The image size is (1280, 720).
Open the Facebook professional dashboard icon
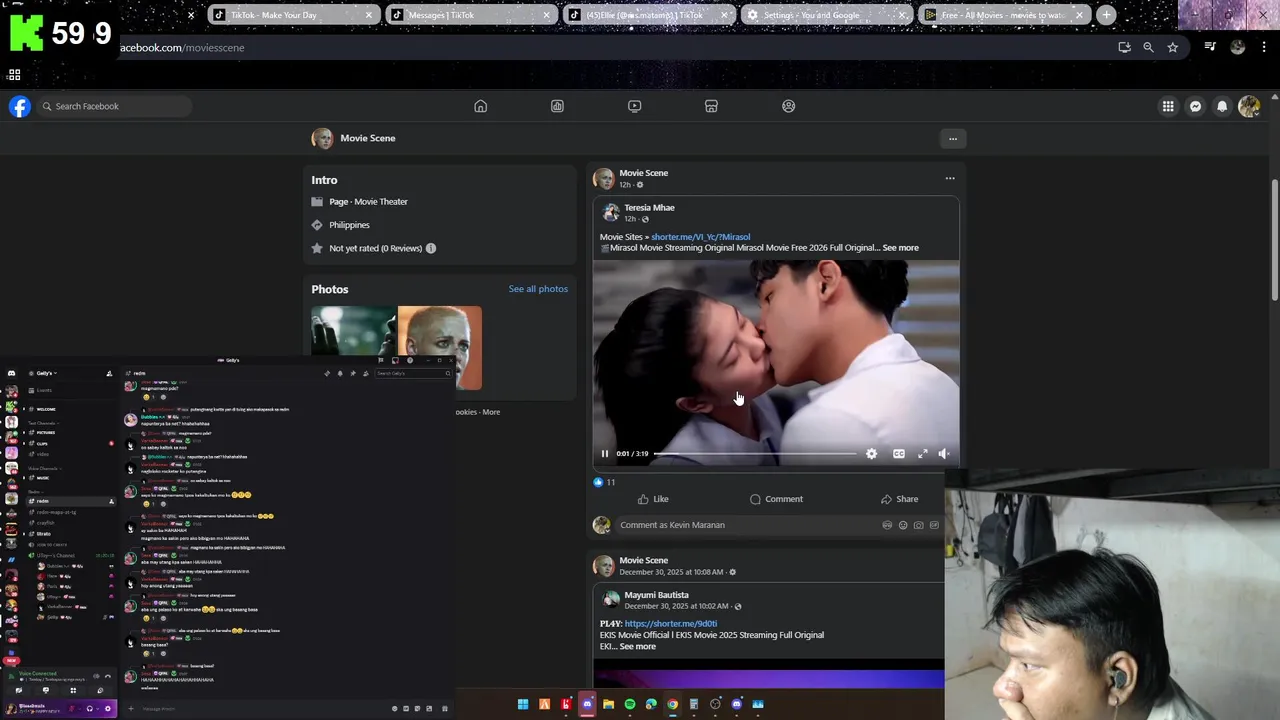coord(557,106)
